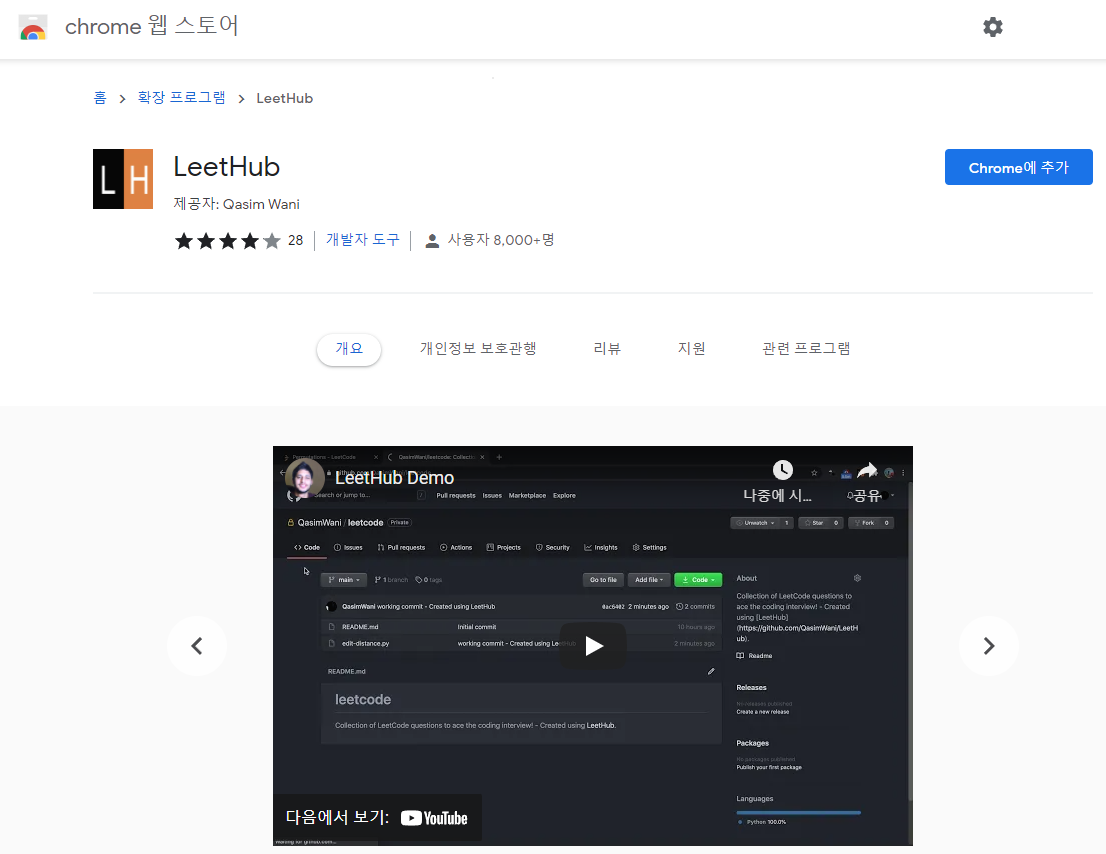Switch to the 리뷰 tab
The image size is (1106, 854).
click(x=607, y=348)
